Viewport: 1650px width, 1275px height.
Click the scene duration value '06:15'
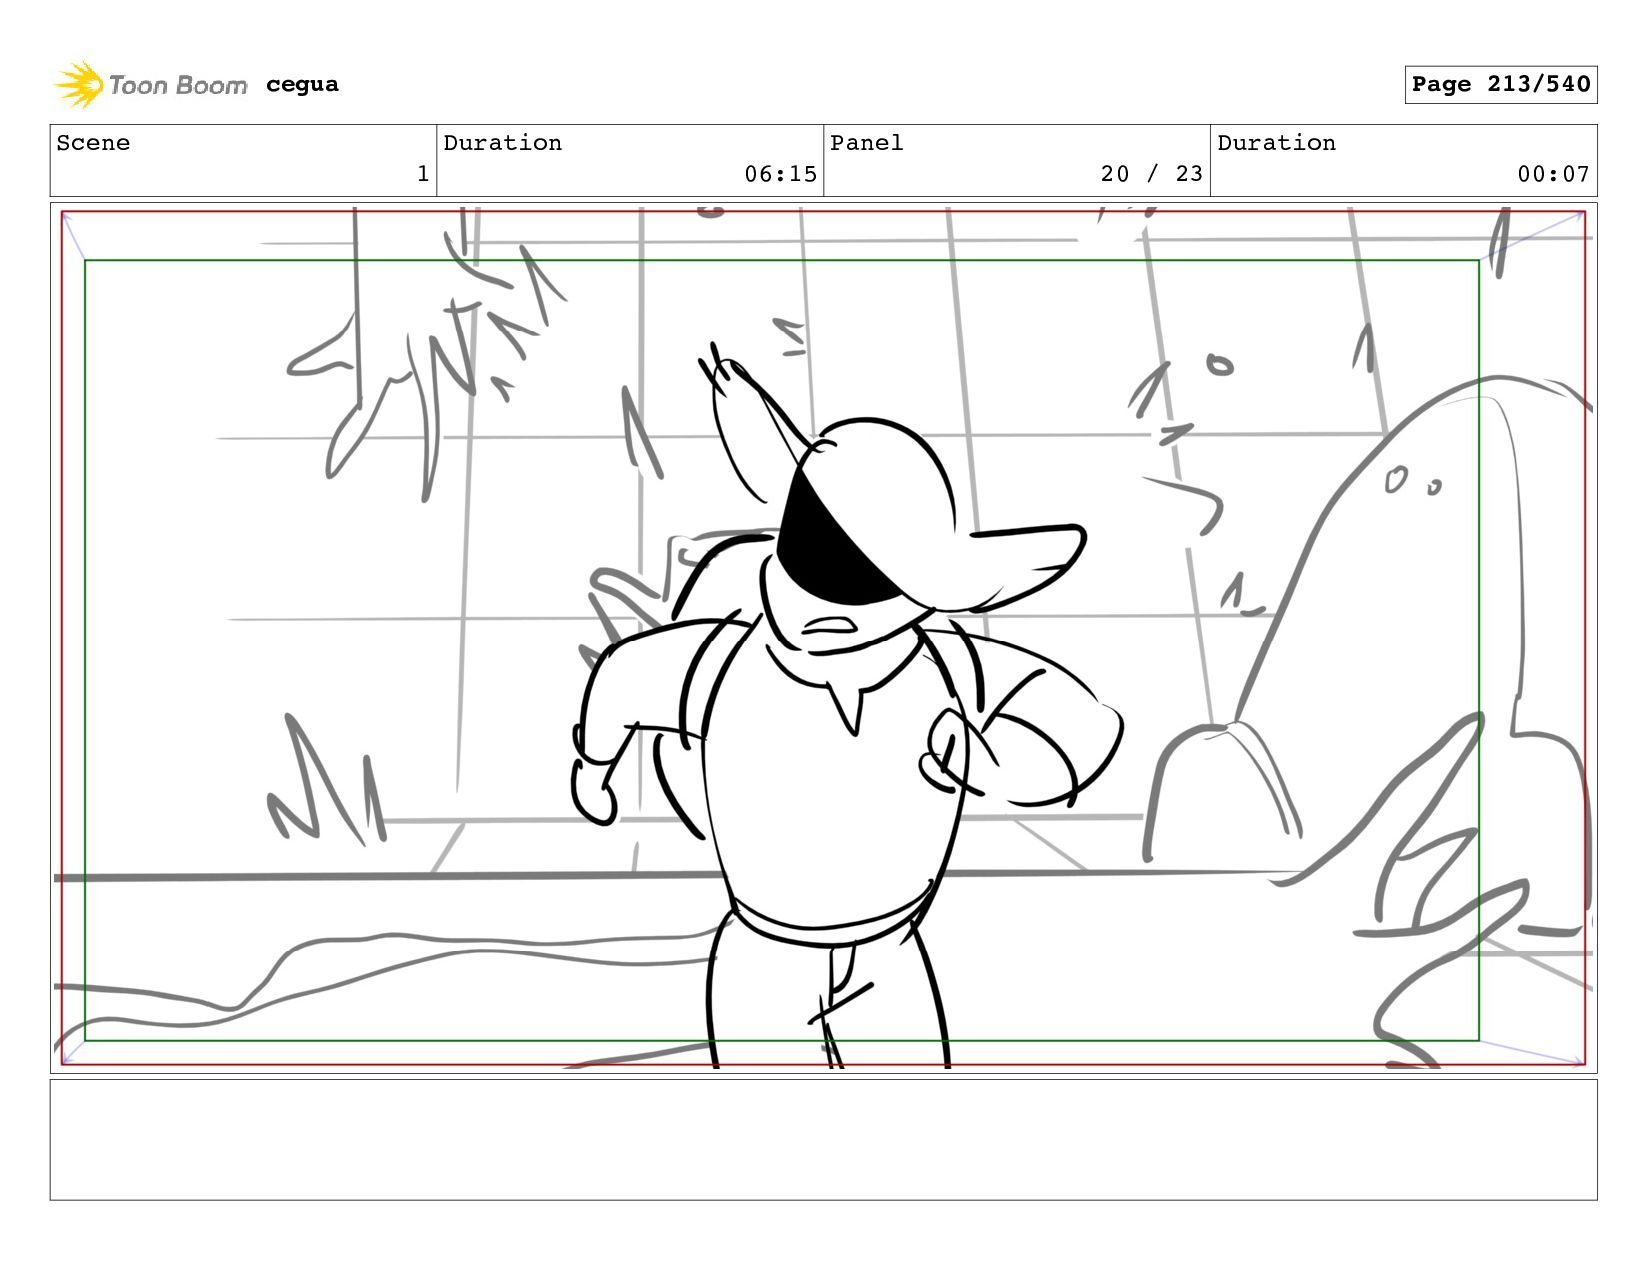point(781,174)
